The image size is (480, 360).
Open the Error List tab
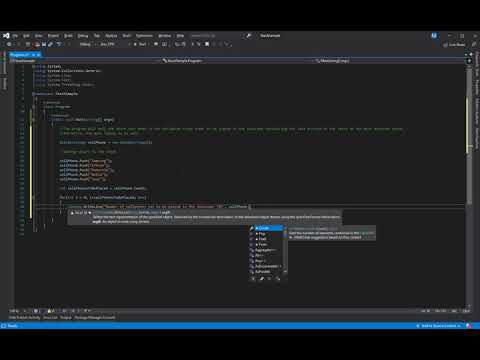click(x=50, y=318)
